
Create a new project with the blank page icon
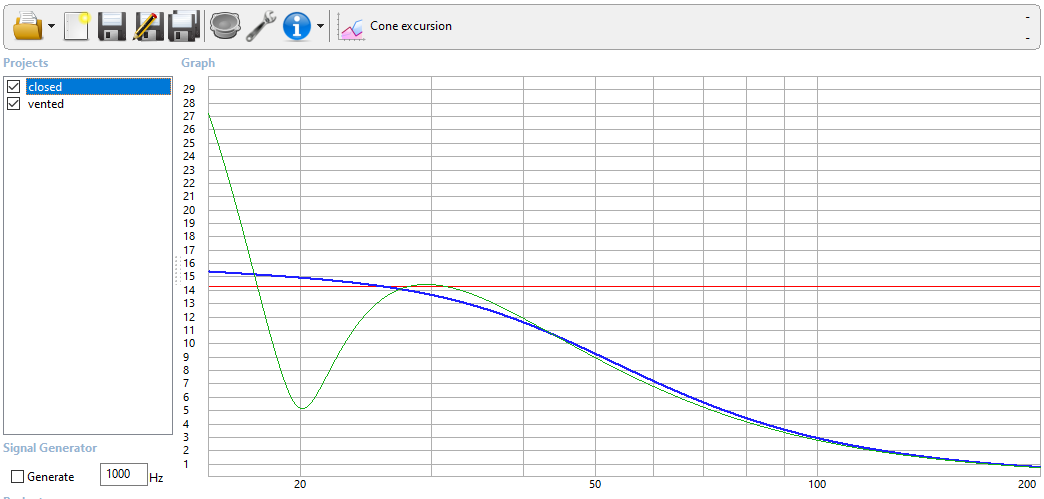(x=77, y=26)
